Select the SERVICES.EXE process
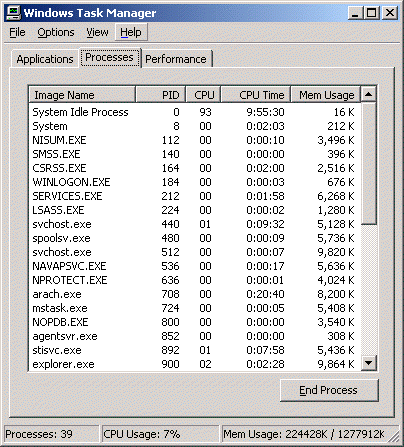Screen dimensions: 404x447 coord(195,196)
